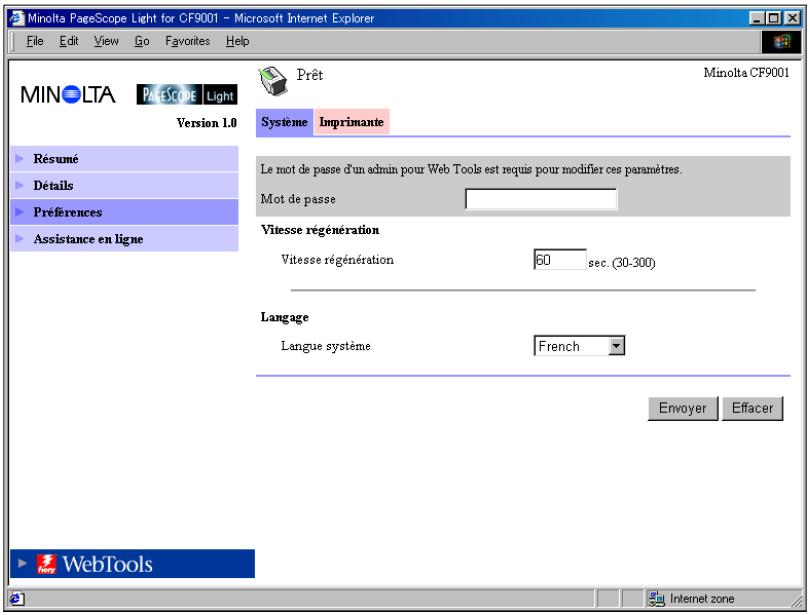Click the Effacer button
Image resolution: width=810 pixels, height=615 pixels.
(x=753, y=408)
